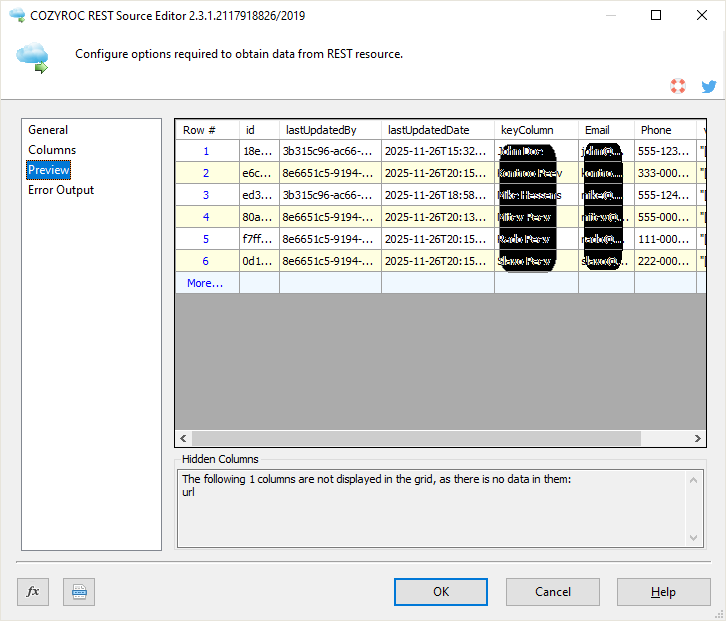Click the Phone cell '333-000...'

(x=665, y=173)
